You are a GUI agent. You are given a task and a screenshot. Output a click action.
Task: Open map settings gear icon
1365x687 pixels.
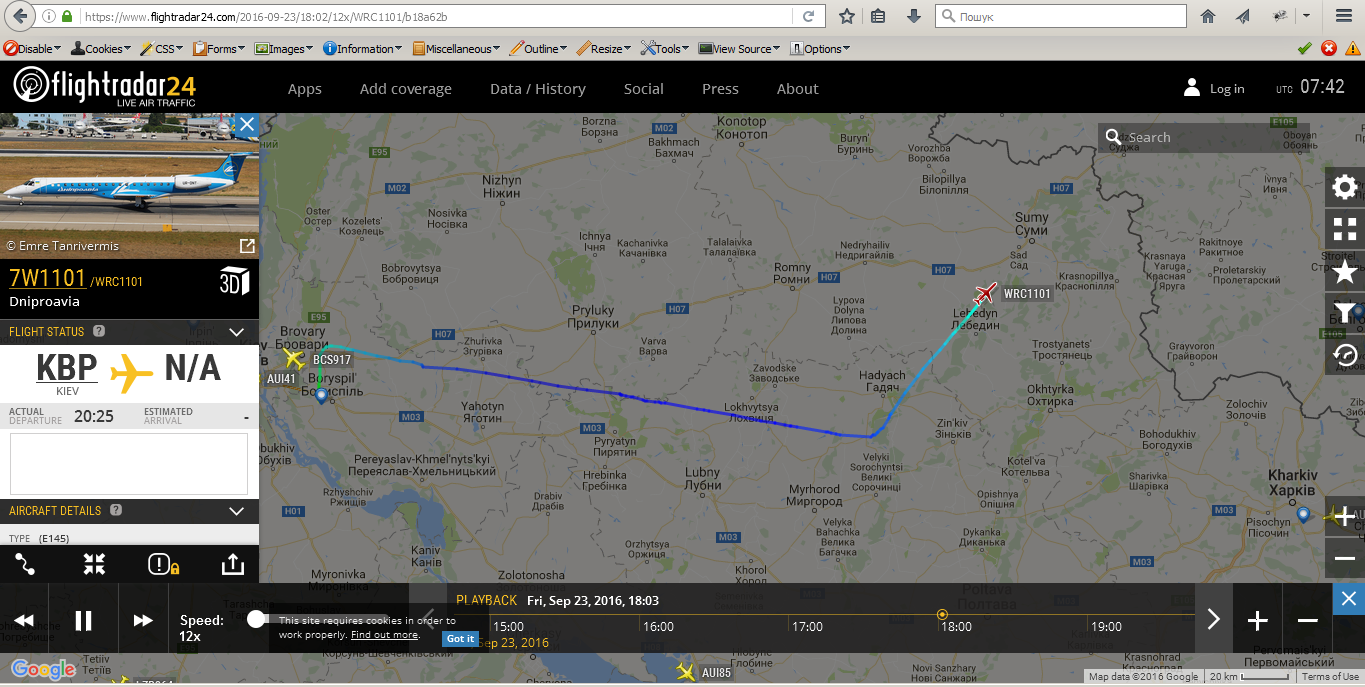point(1345,187)
